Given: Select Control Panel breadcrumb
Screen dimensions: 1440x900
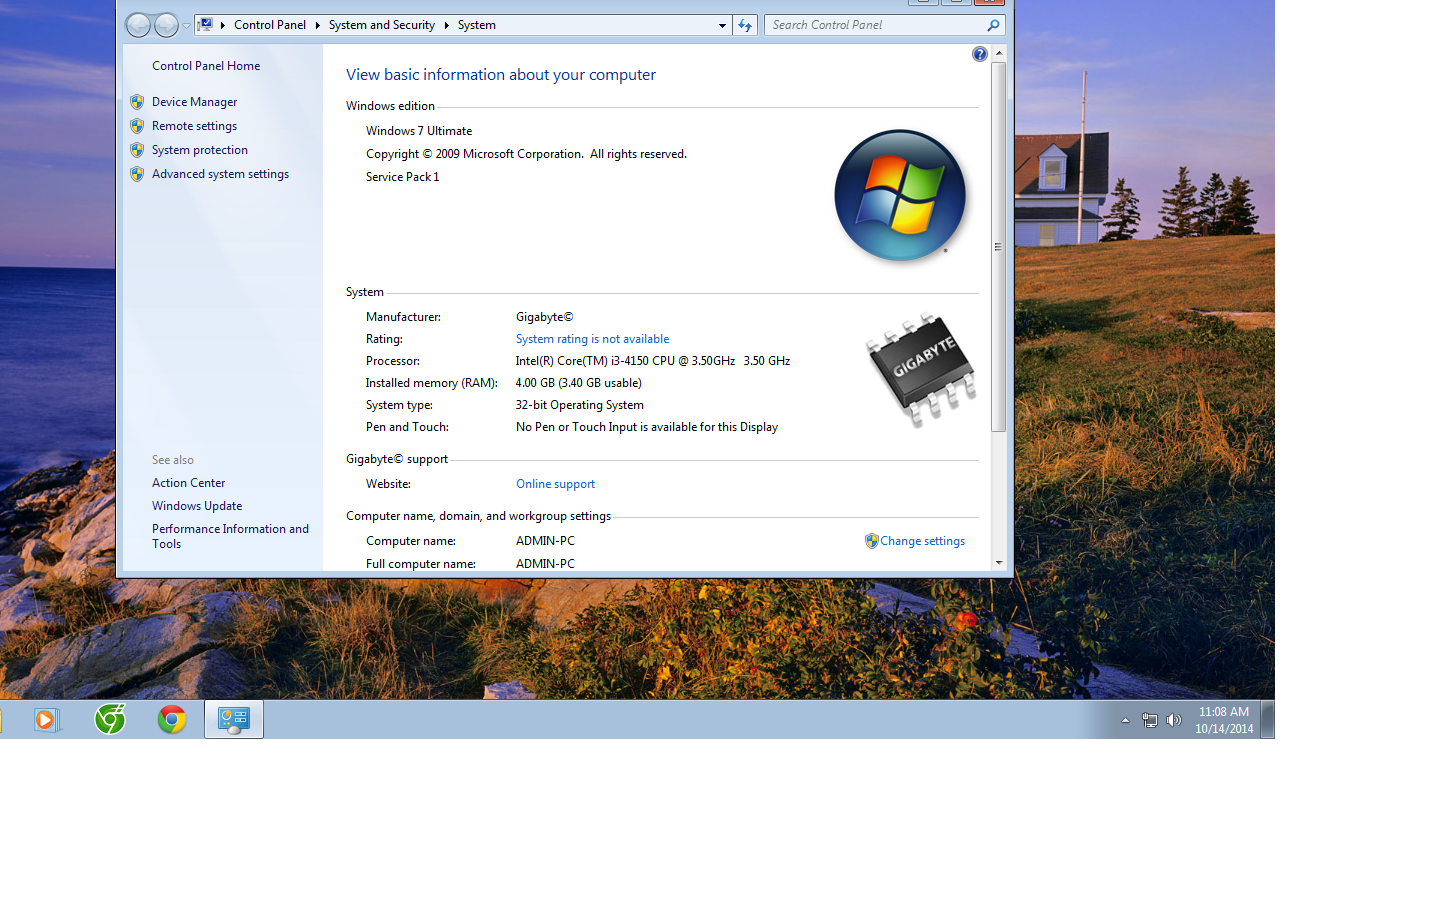Looking at the screenshot, I should (x=270, y=25).
